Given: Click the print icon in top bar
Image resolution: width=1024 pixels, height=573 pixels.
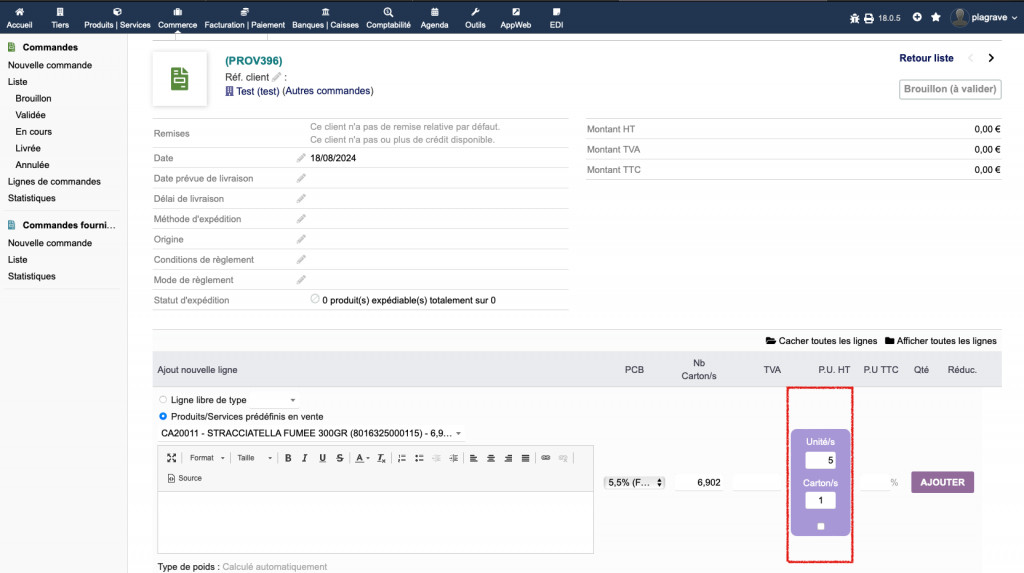Looking at the screenshot, I should pos(868,18).
